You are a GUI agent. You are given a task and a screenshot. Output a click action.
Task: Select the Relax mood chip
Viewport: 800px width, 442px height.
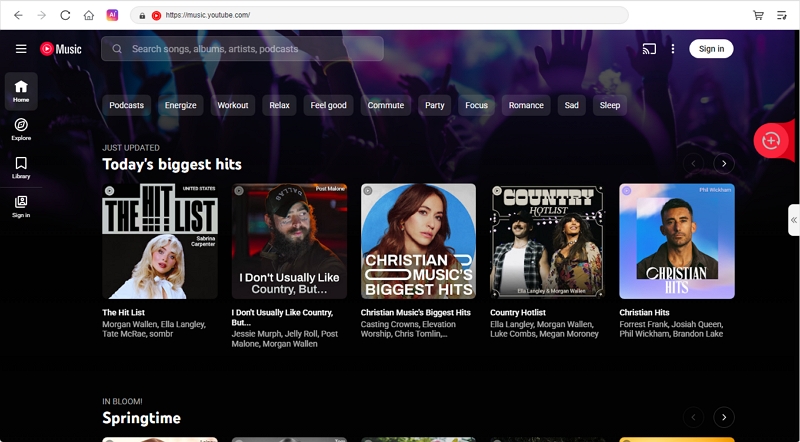(280, 105)
